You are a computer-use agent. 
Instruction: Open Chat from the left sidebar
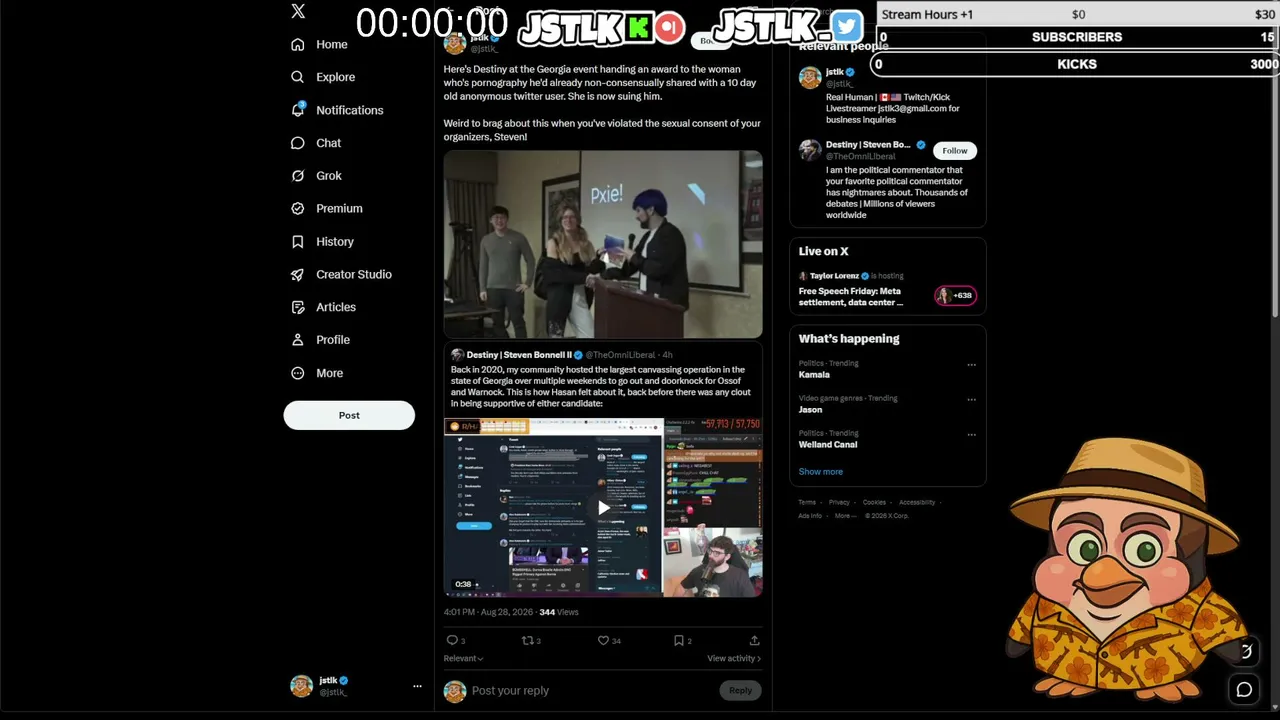tap(316, 143)
